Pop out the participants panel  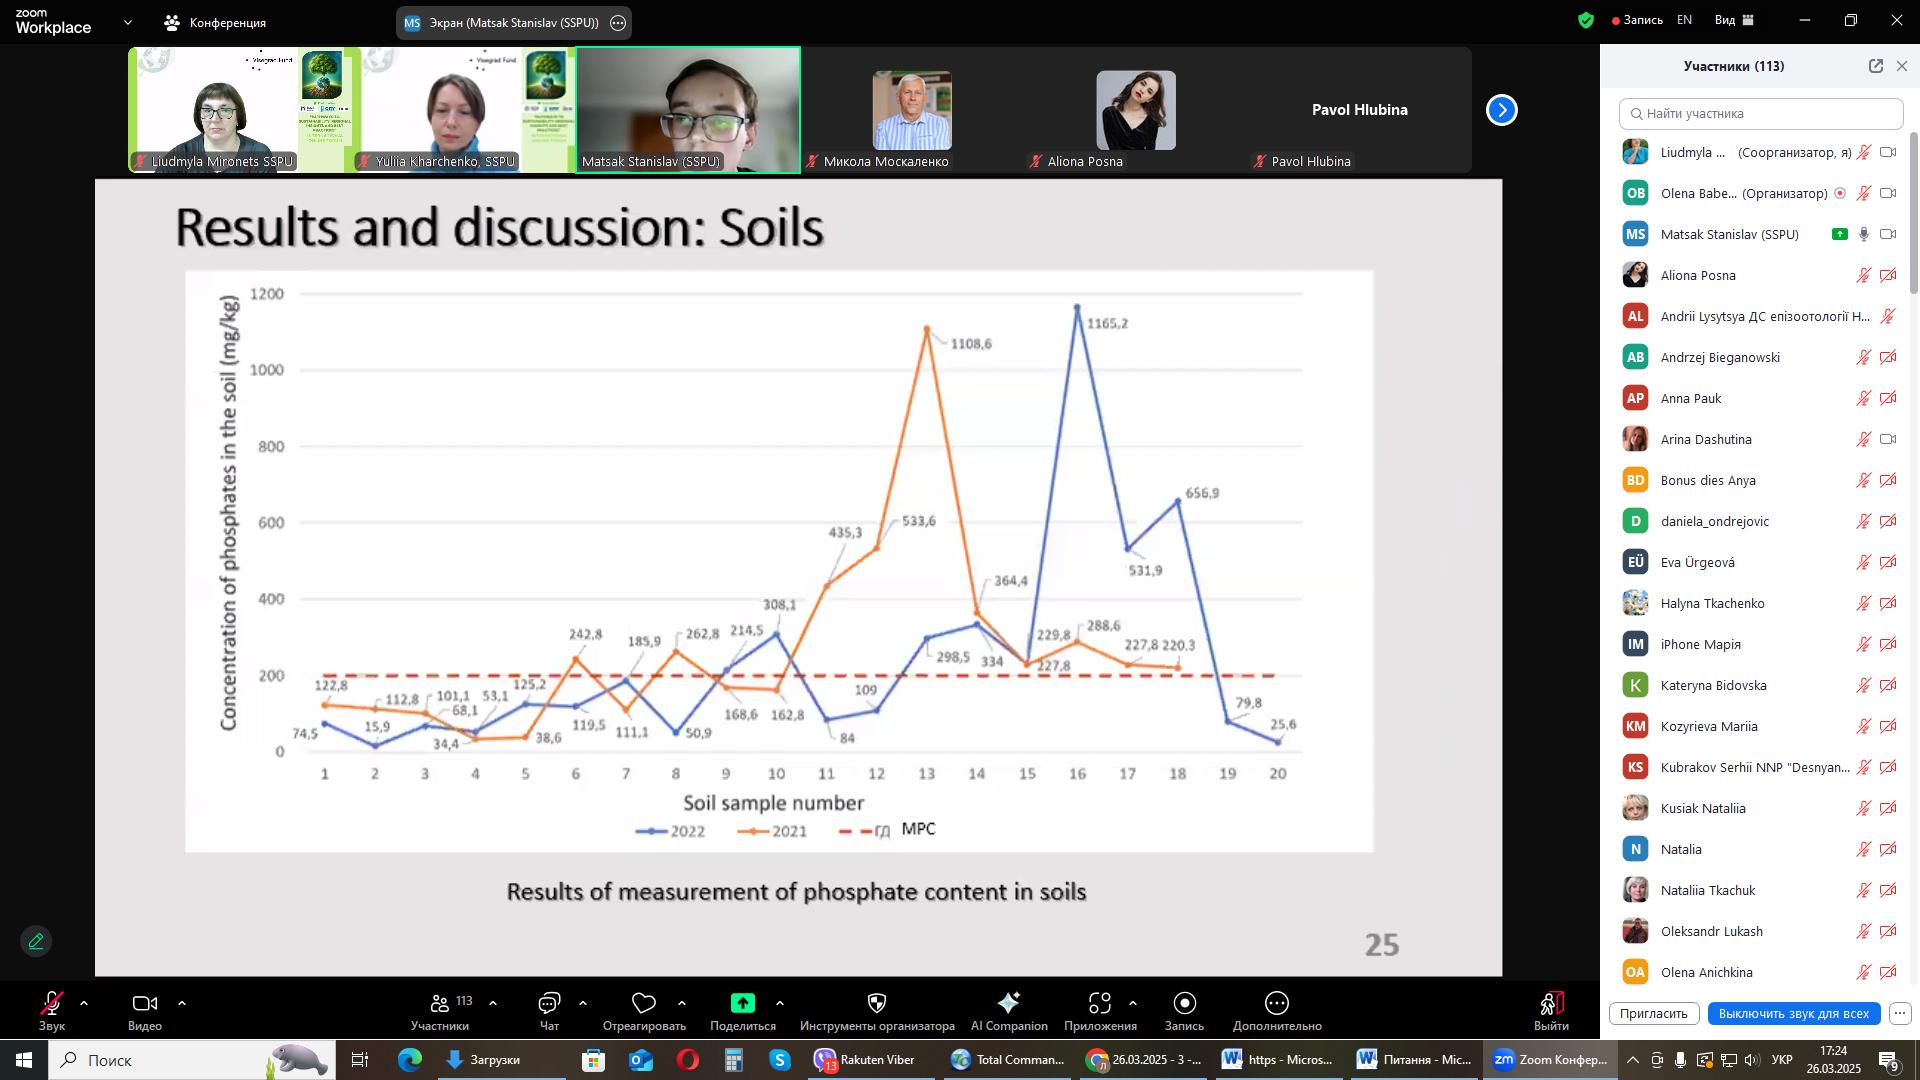pos(1875,66)
